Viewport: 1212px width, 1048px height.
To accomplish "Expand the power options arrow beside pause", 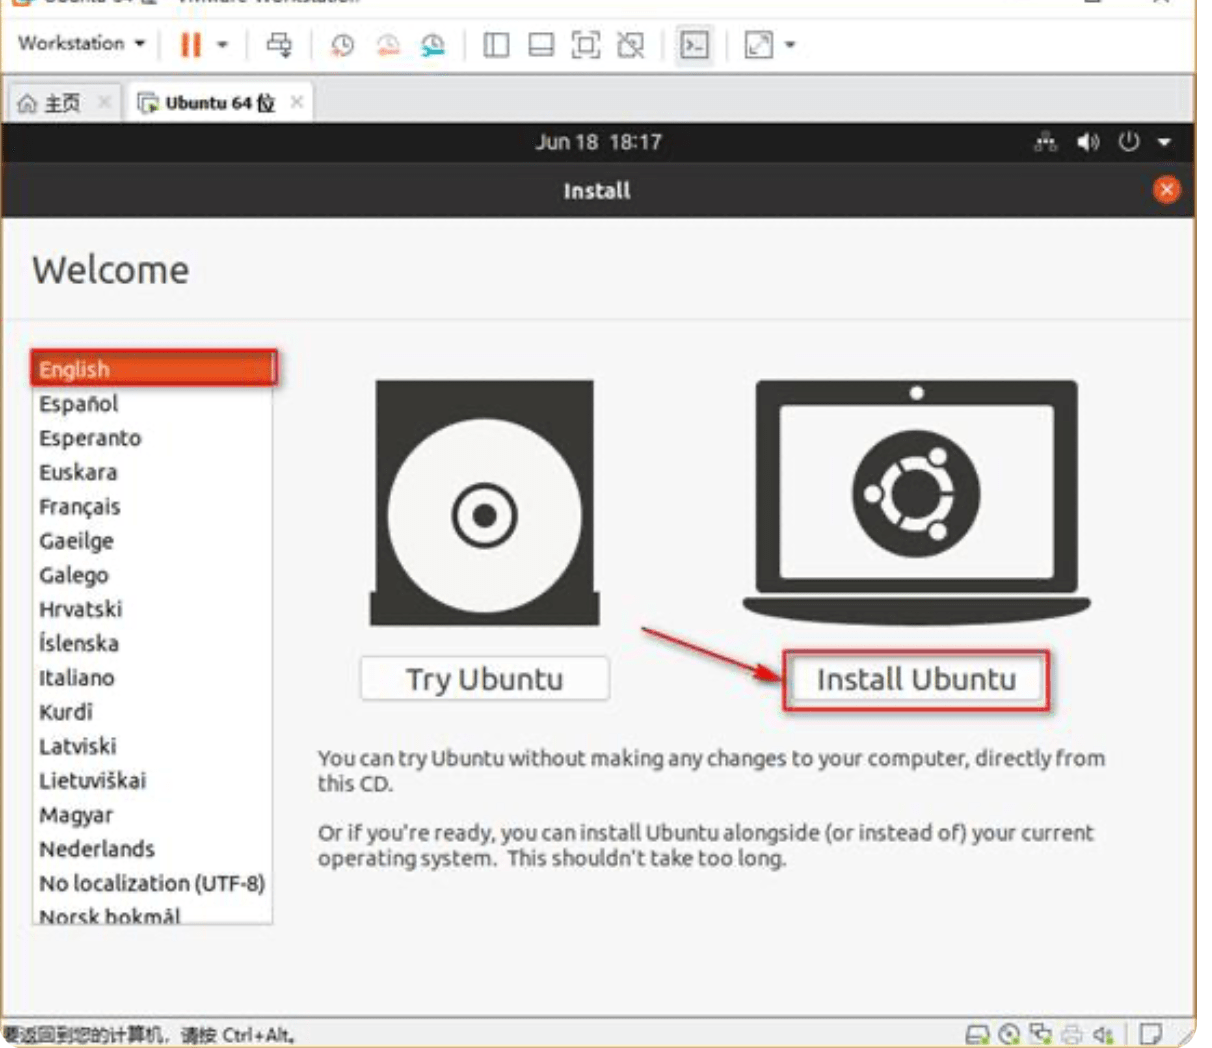I will 222,45.
